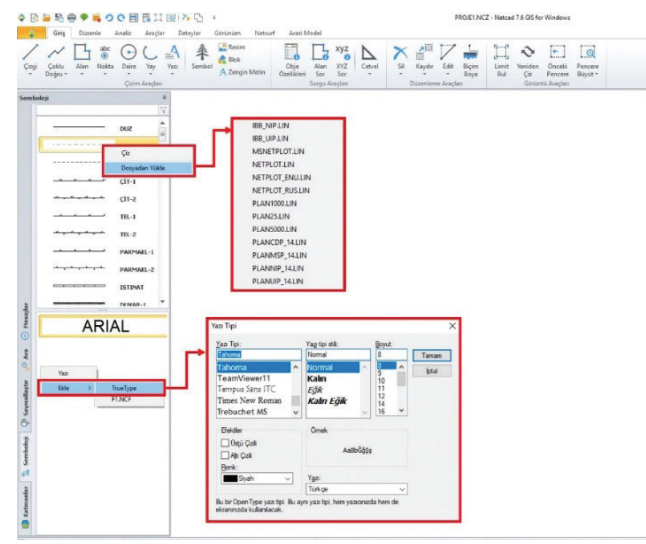Select Times New Roman in font list
The image size is (646, 544).
pos(248,399)
